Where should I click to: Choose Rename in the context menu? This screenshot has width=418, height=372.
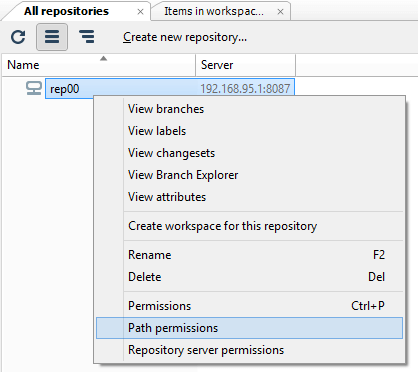click(x=249, y=255)
